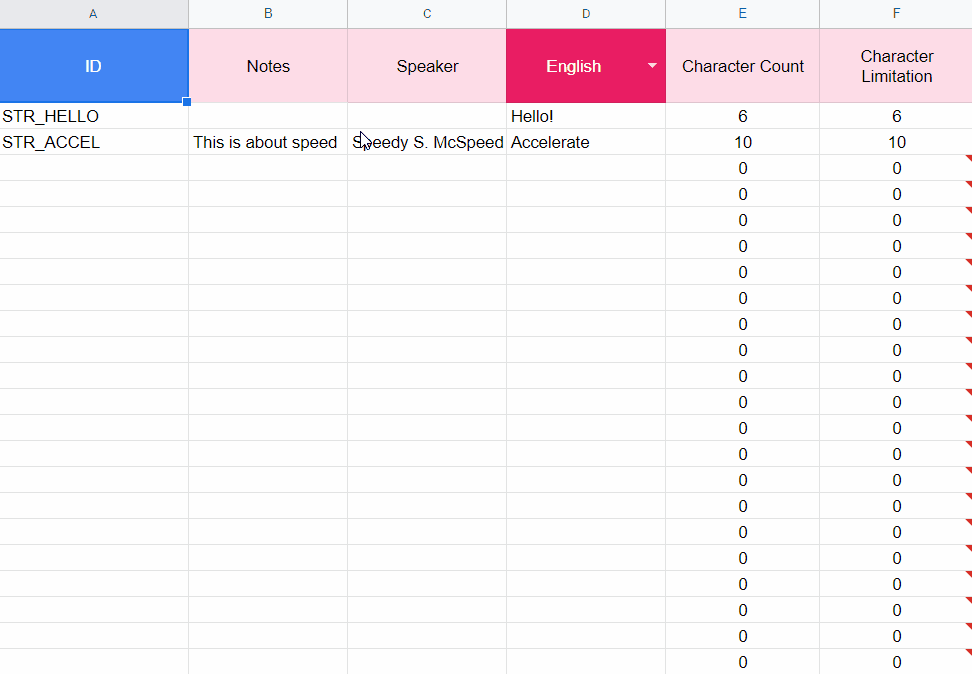Click the Character Count value 10 cell

coord(743,142)
